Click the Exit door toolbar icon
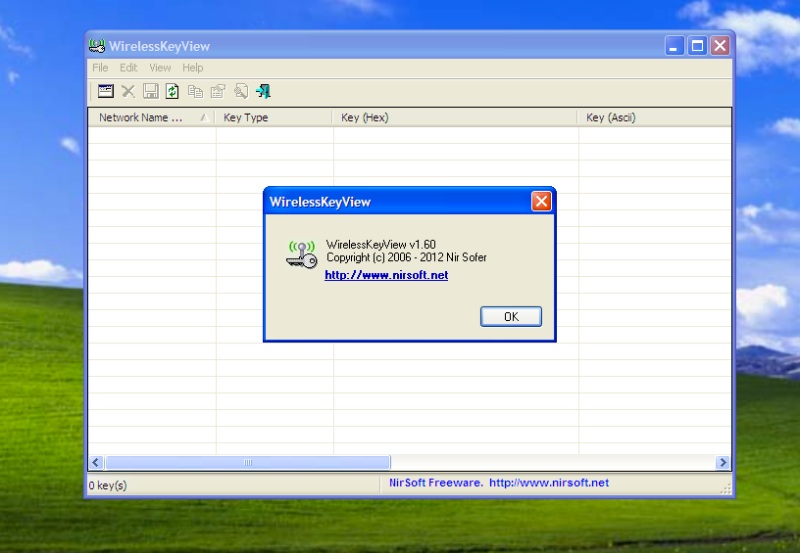The width and height of the screenshot is (800, 553). [263, 92]
